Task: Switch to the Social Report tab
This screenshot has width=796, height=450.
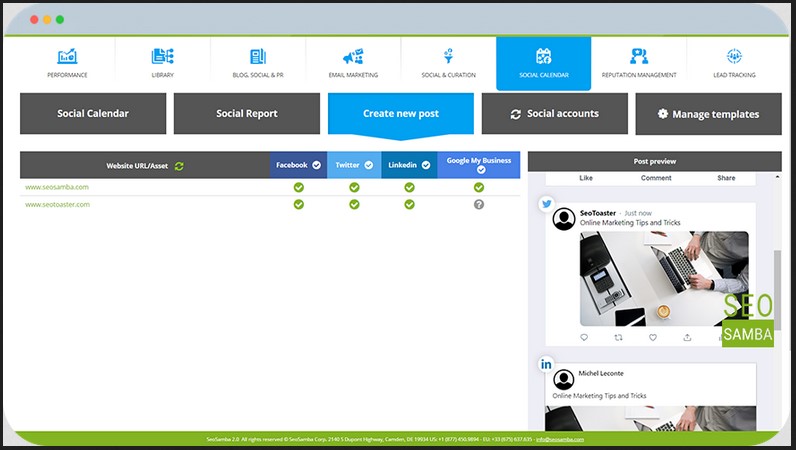Action: [247, 114]
